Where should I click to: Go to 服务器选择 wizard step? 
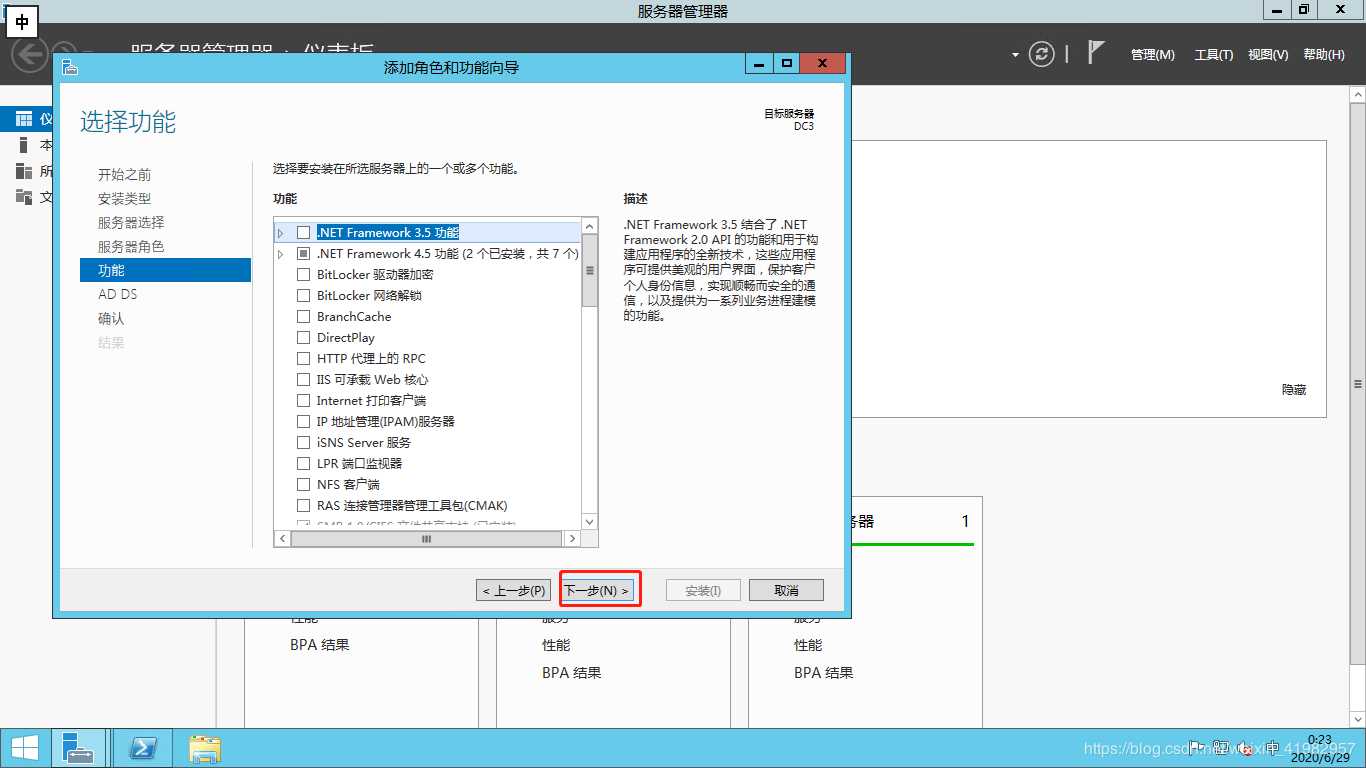click(x=131, y=222)
